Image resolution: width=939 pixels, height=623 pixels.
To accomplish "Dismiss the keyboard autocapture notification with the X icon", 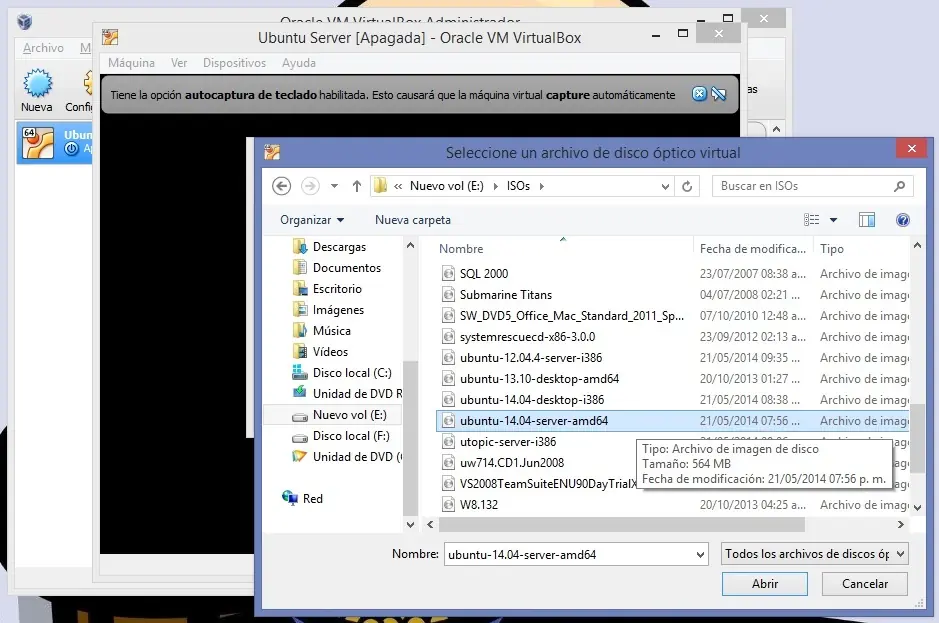I will click(699, 94).
